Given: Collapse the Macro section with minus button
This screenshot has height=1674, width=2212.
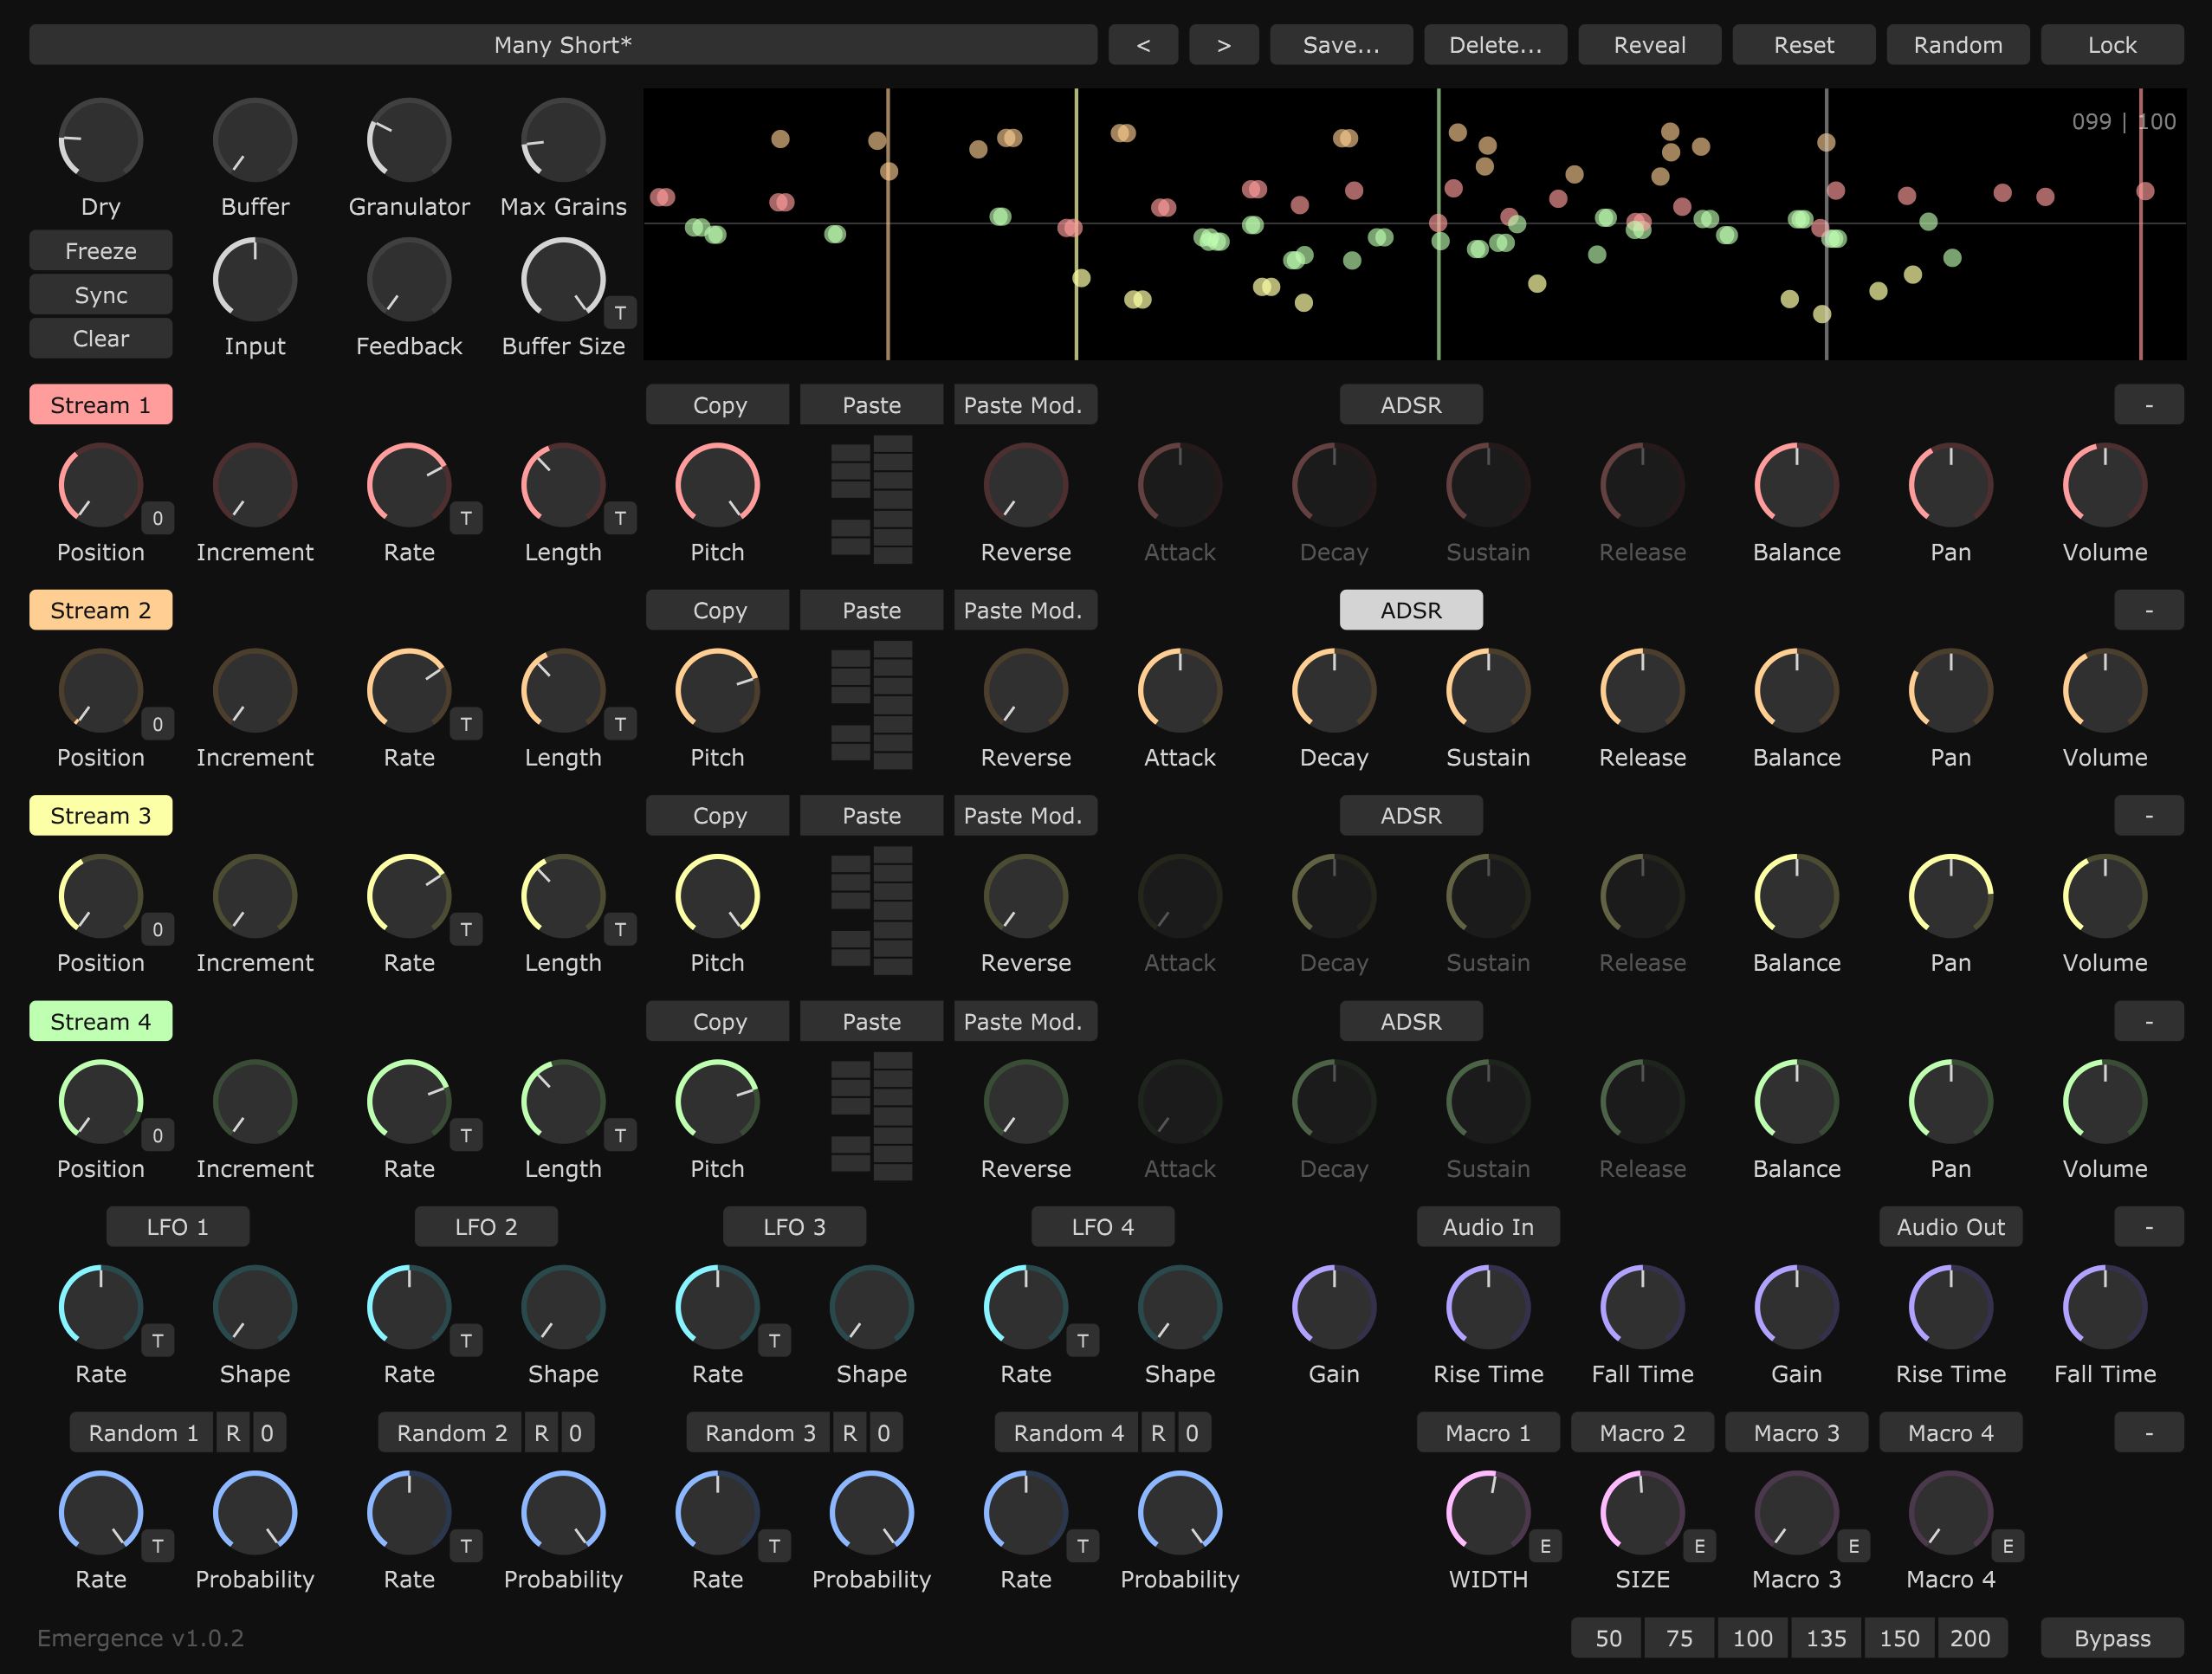Looking at the screenshot, I should point(2148,1433).
